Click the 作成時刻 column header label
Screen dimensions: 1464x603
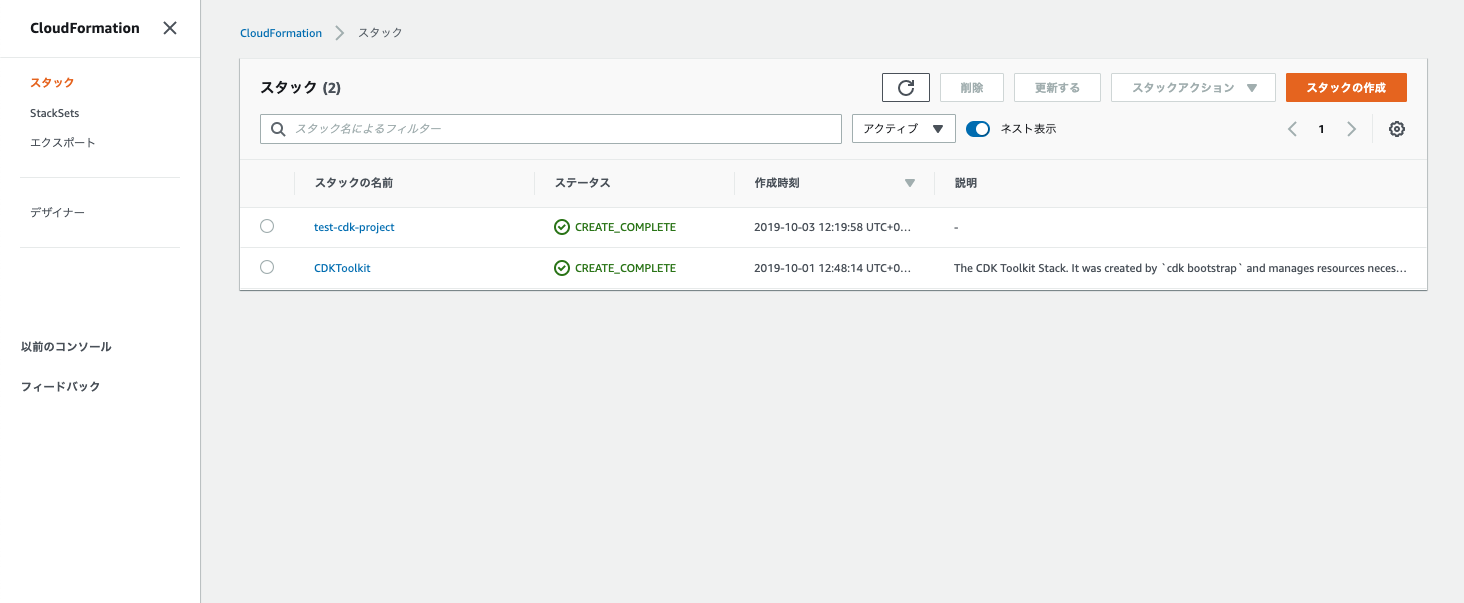click(x=777, y=183)
